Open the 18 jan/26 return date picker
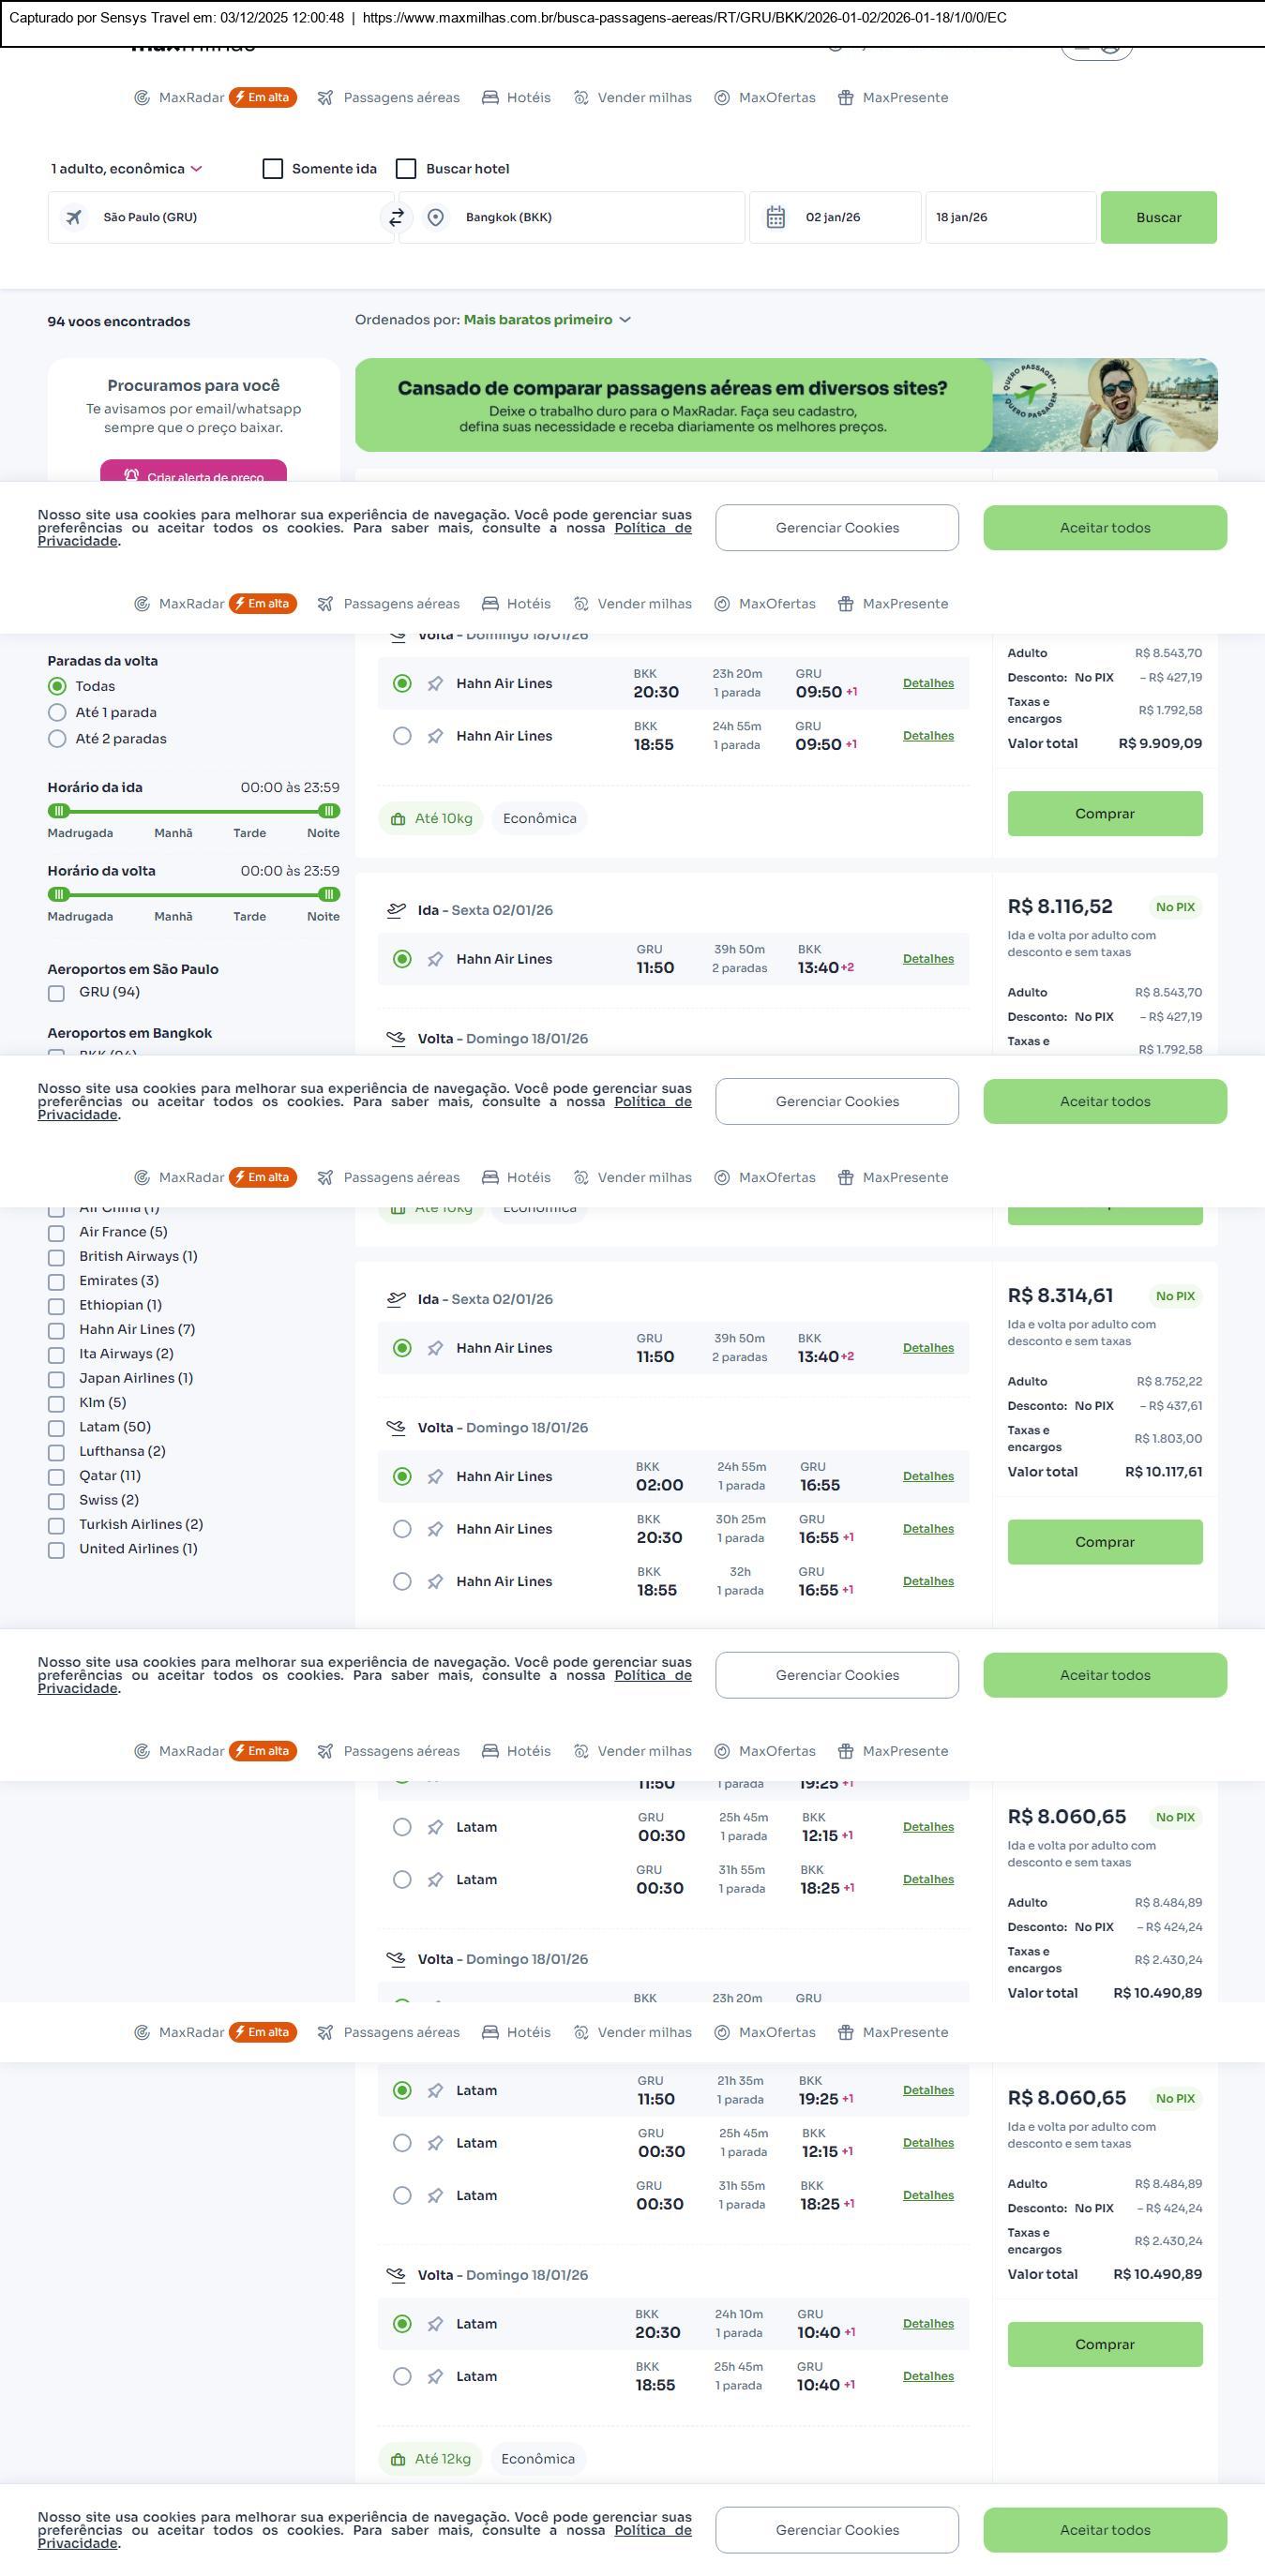This screenshot has width=1265, height=2576. click(1010, 217)
